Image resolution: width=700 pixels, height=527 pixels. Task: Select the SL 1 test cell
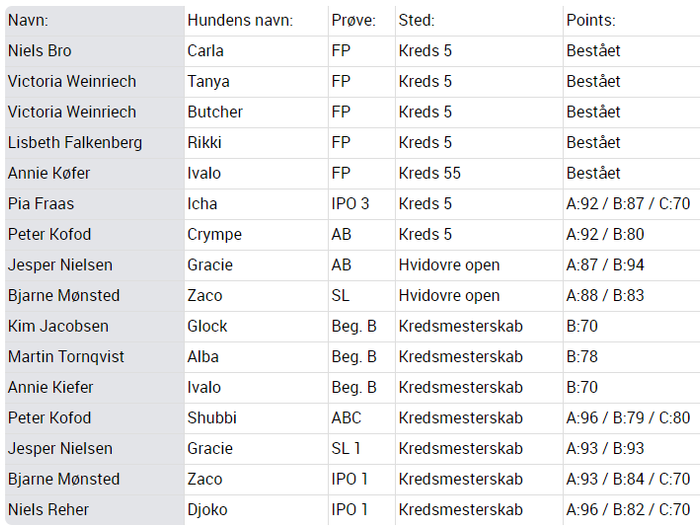click(x=362, y=449)
